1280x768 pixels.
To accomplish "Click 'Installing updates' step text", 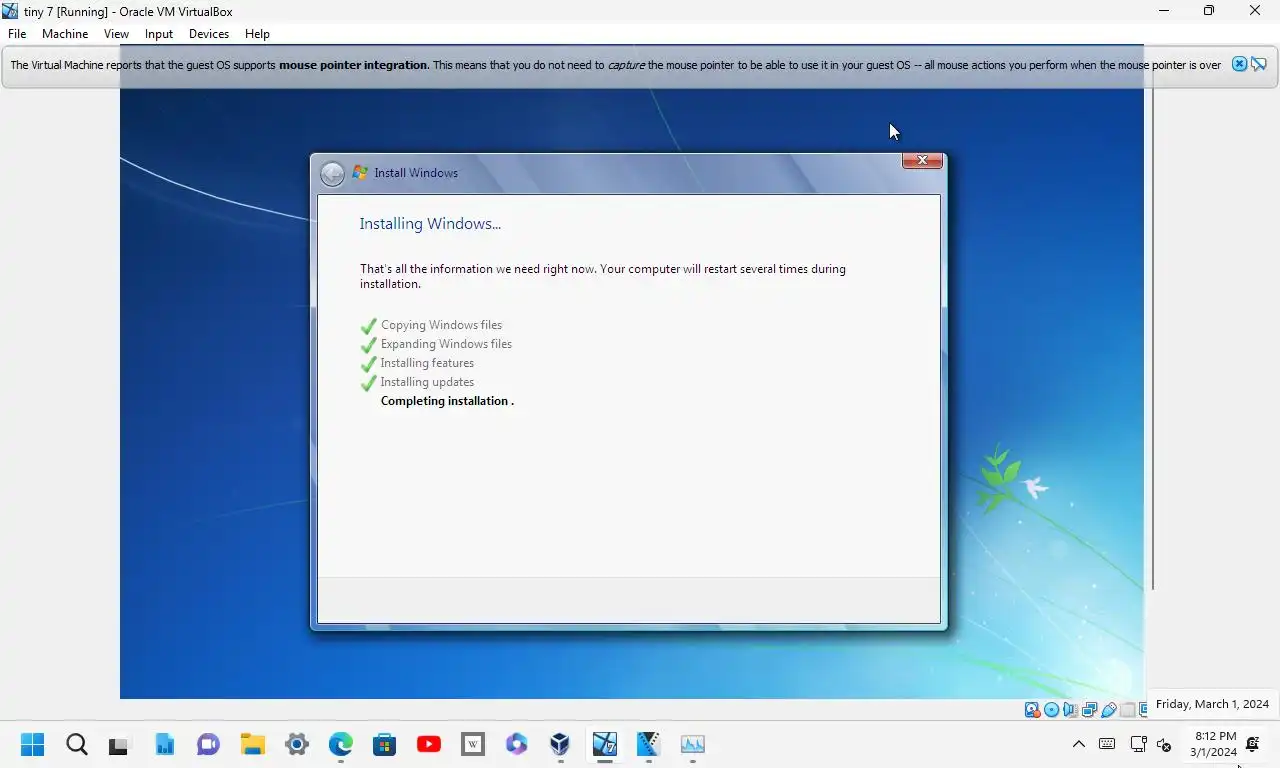I will click(427, 382).
